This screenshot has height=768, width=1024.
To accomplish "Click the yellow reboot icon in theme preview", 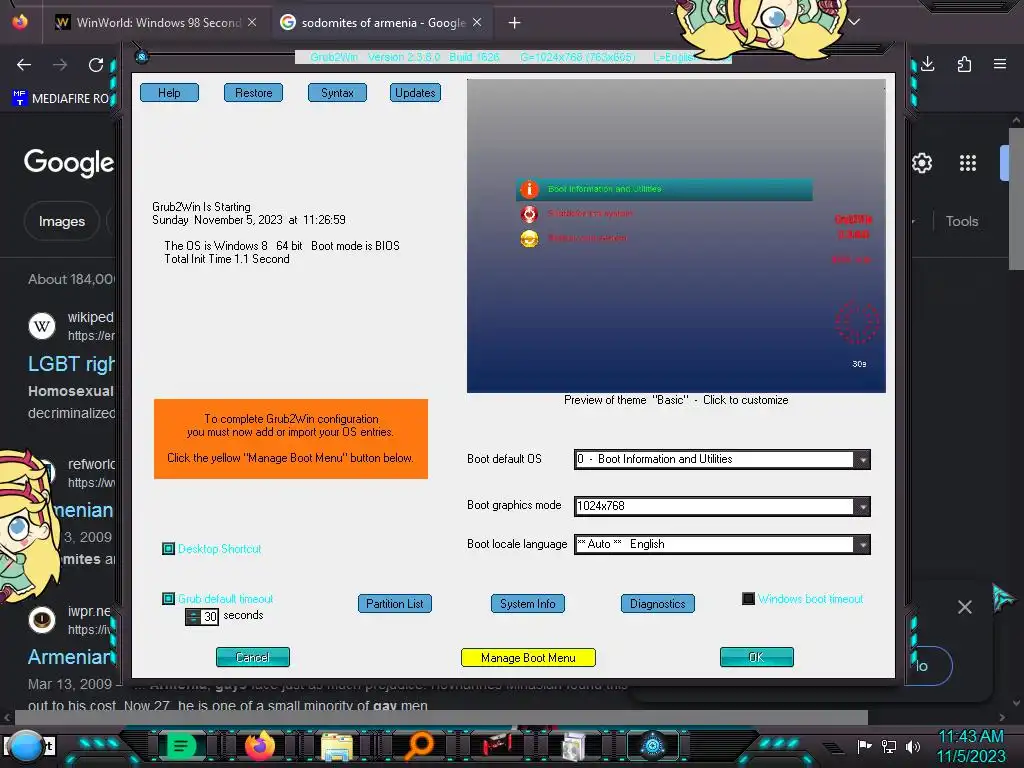I will coord(529,238).
